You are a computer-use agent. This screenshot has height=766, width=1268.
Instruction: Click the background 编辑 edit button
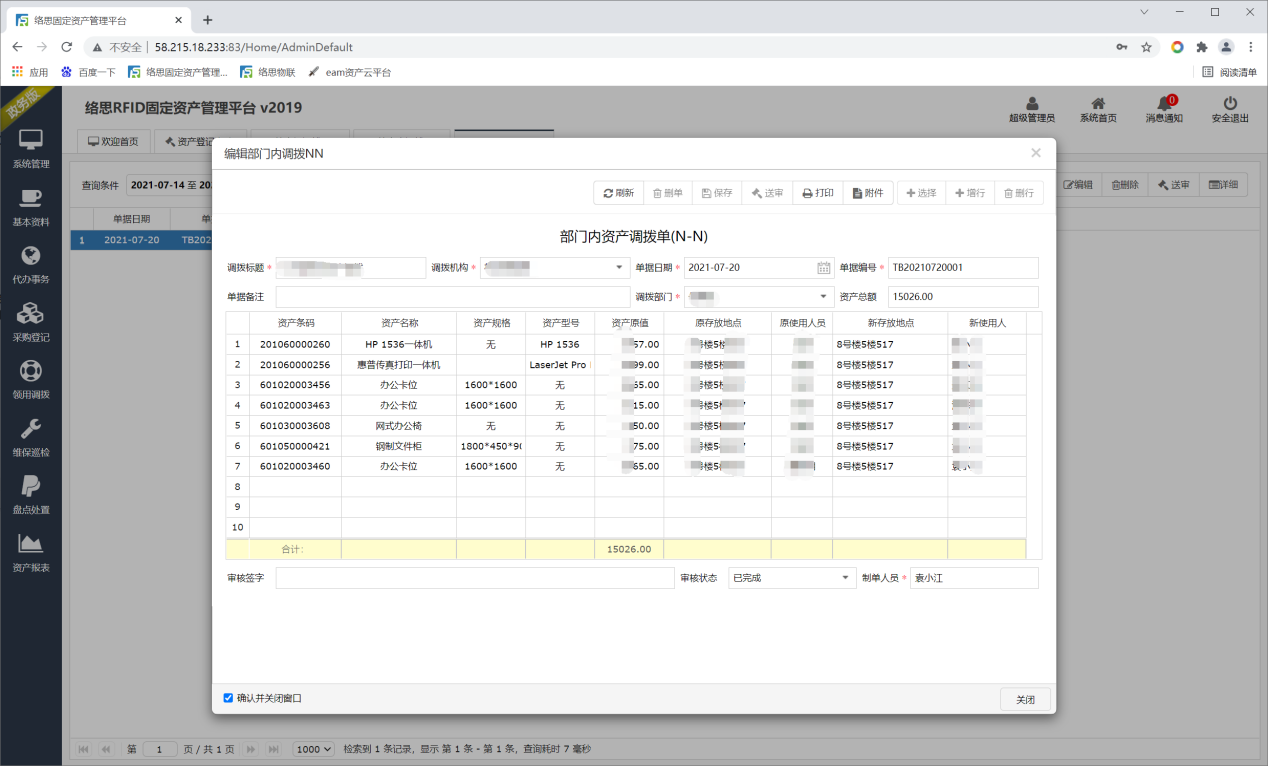click(1078, 185)
